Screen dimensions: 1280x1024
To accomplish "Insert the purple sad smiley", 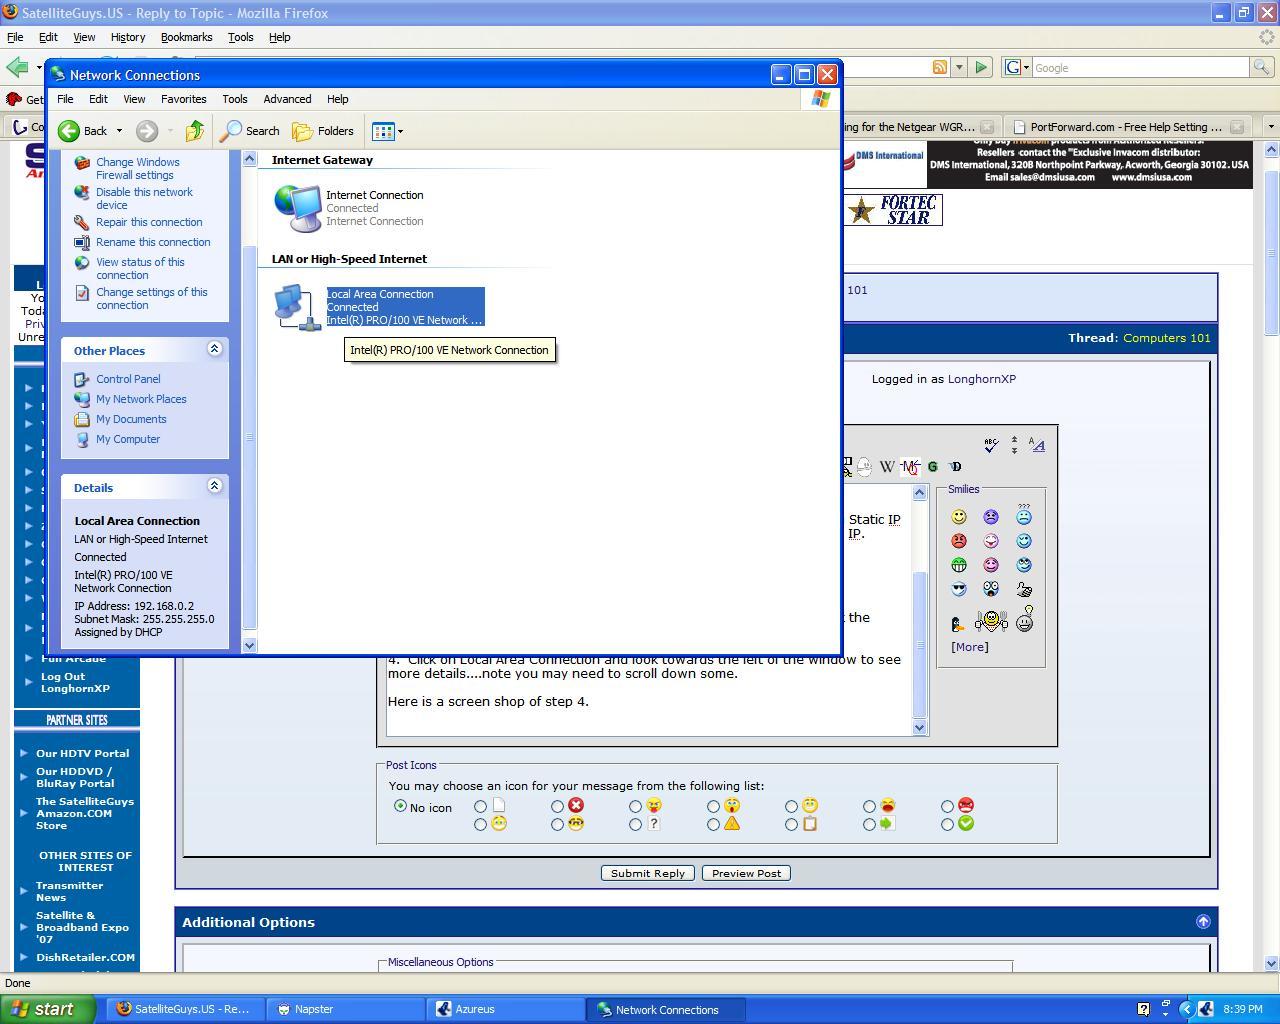I will click(991, 517).
